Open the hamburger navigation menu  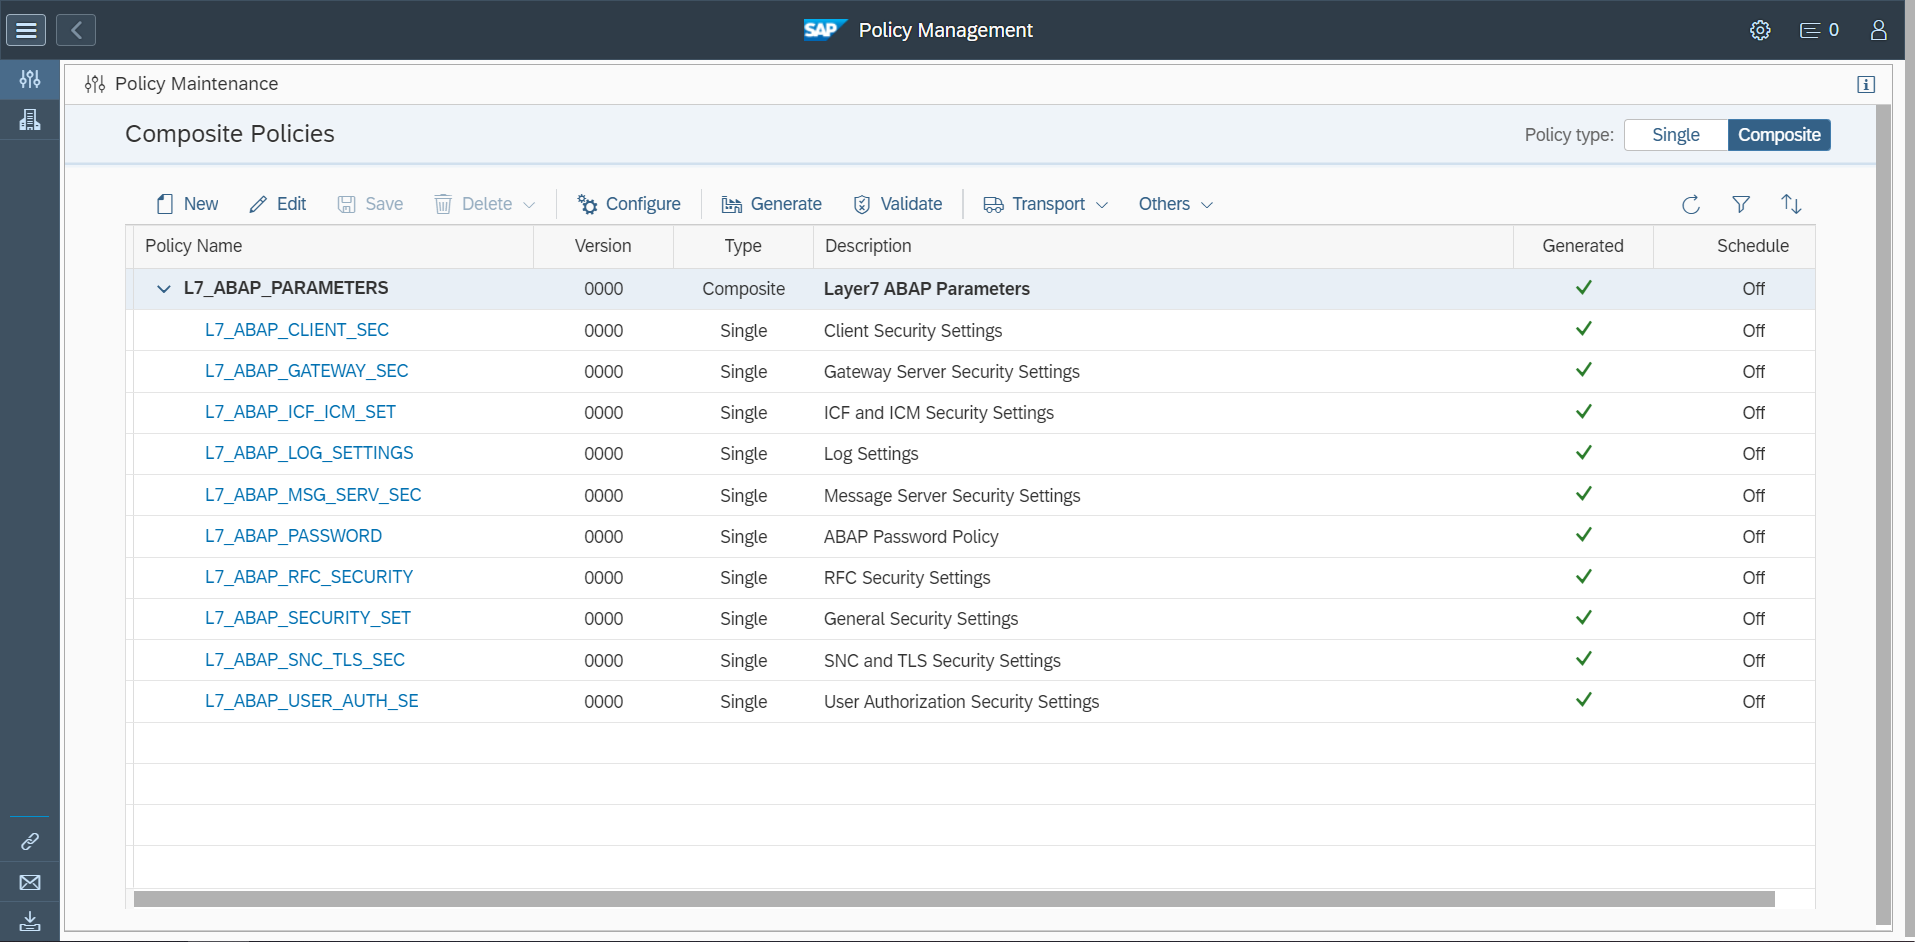point(26,30)
